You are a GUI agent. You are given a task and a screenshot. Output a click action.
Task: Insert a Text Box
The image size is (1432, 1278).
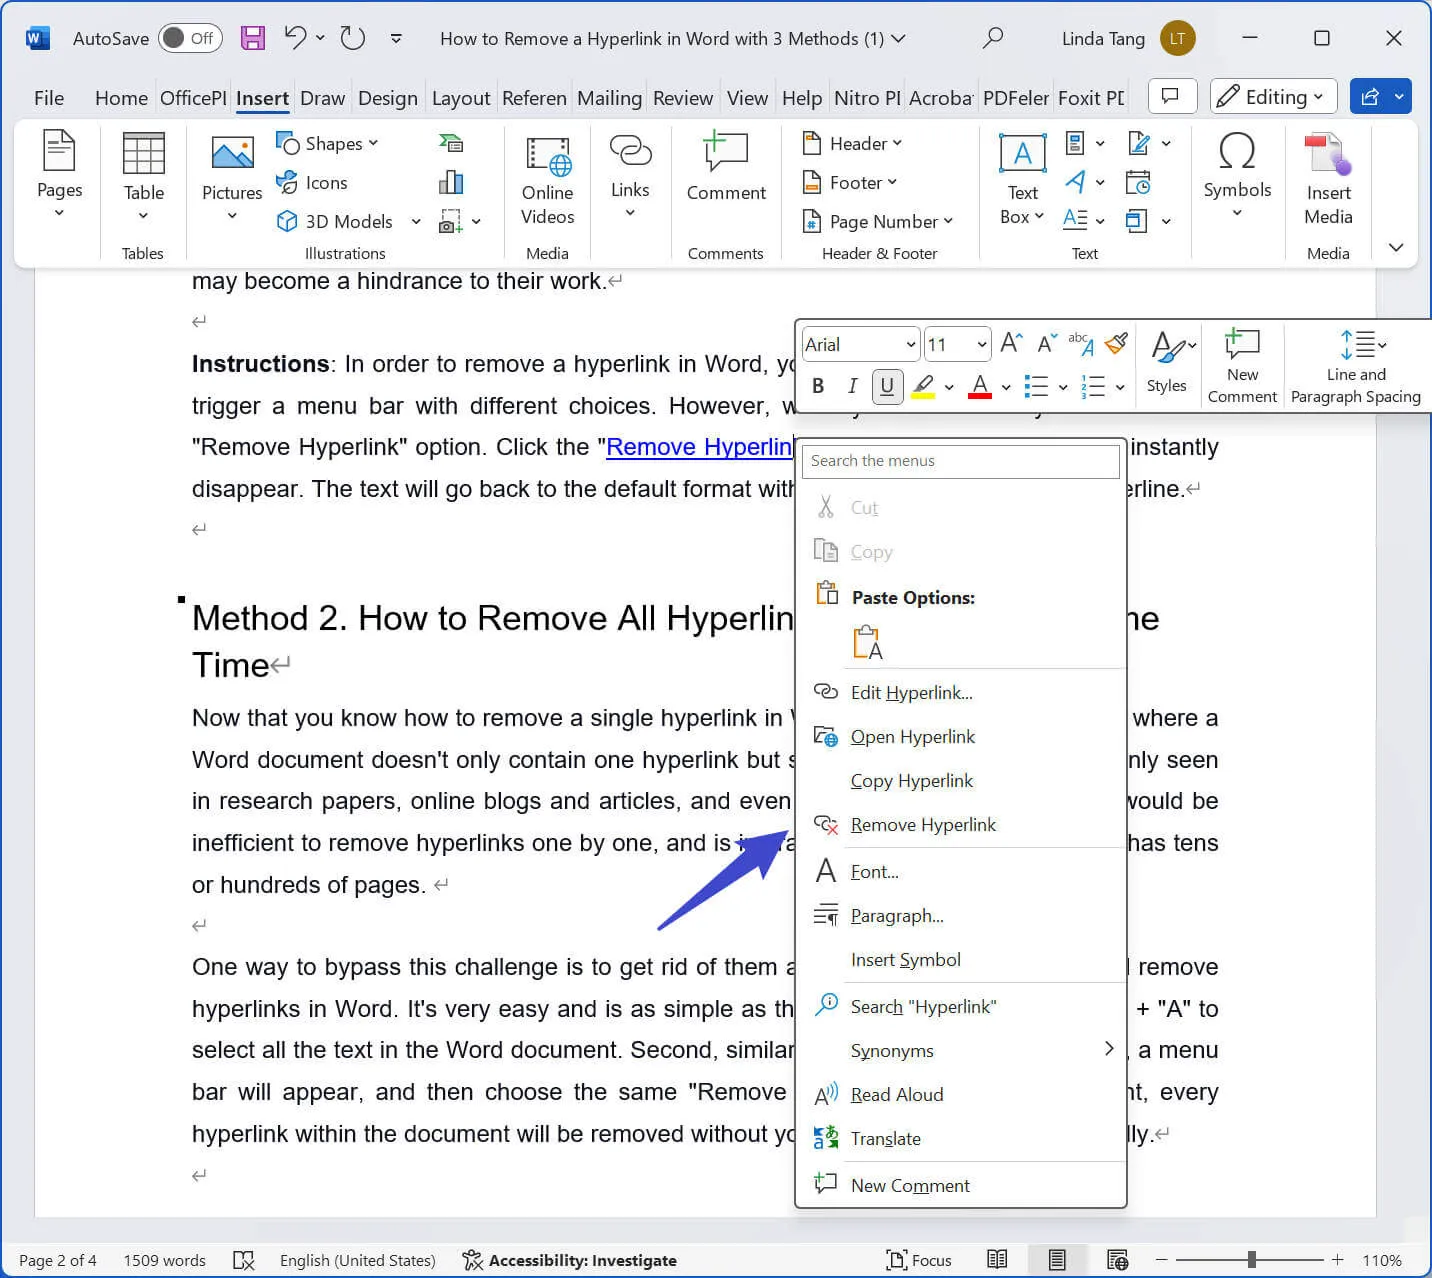pos(1021,180)
